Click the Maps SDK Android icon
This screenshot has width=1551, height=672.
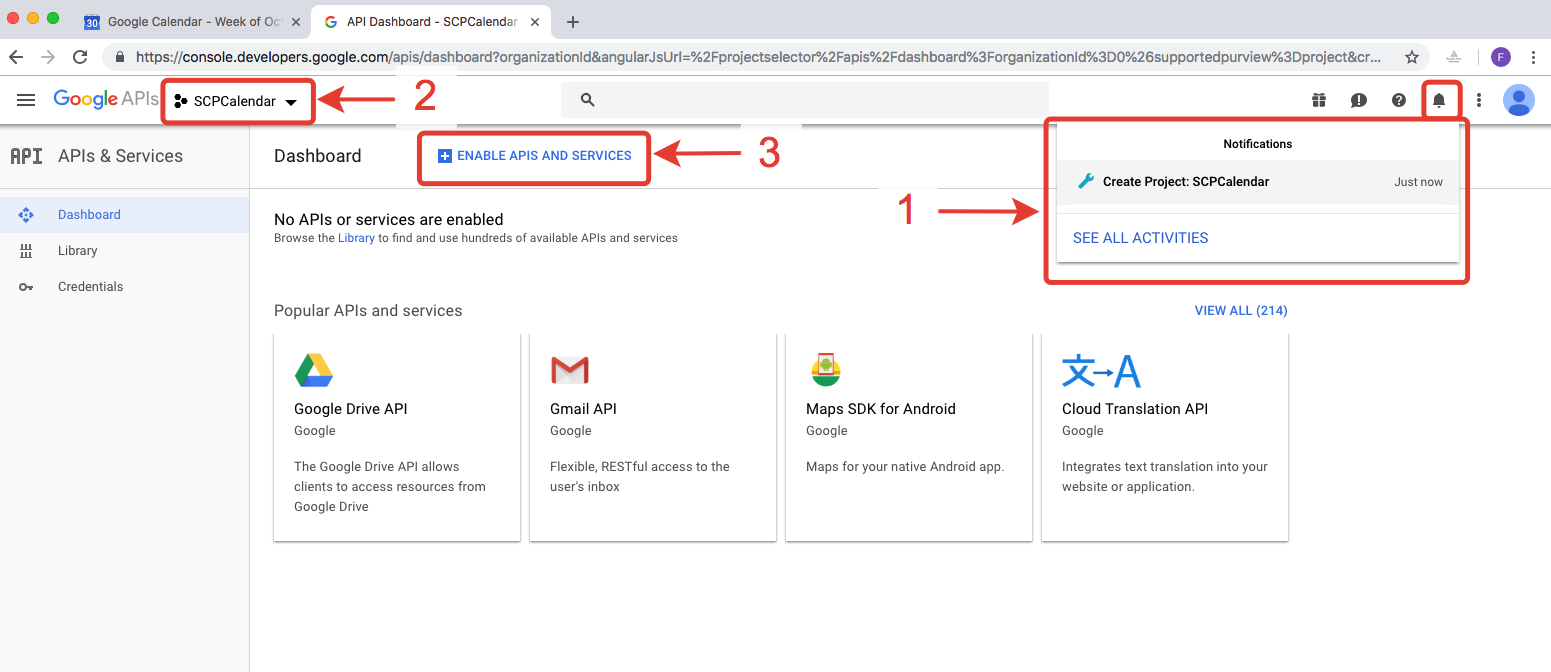[x=826, y=369]
